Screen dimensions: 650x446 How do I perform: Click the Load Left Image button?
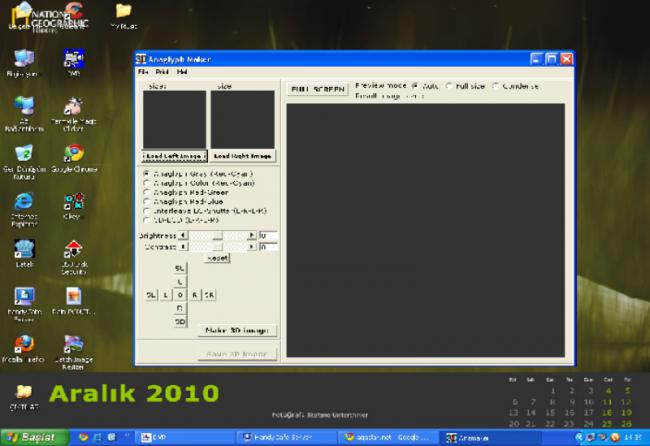(x=175, y=156)
